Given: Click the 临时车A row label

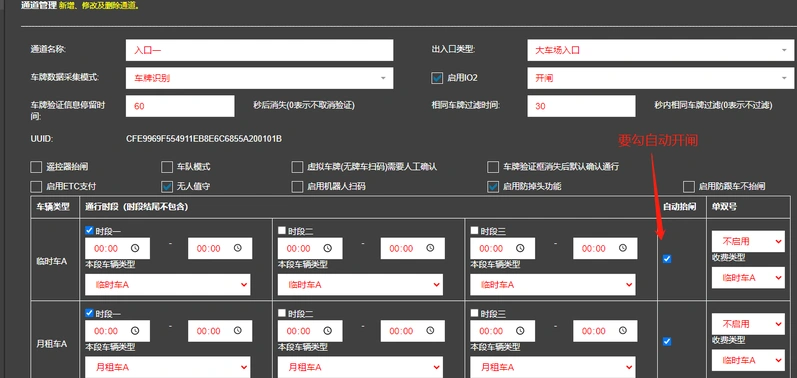Looking at the screenshot, I should 51,262.
